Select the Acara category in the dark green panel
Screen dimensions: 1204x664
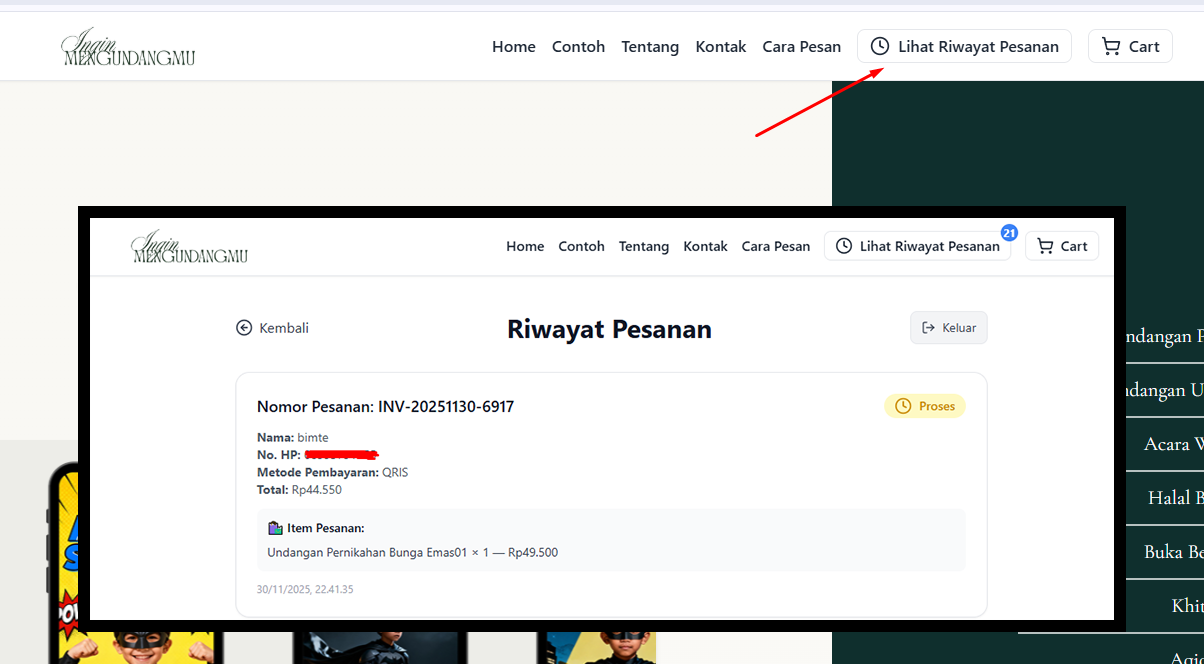point(1165,444)
